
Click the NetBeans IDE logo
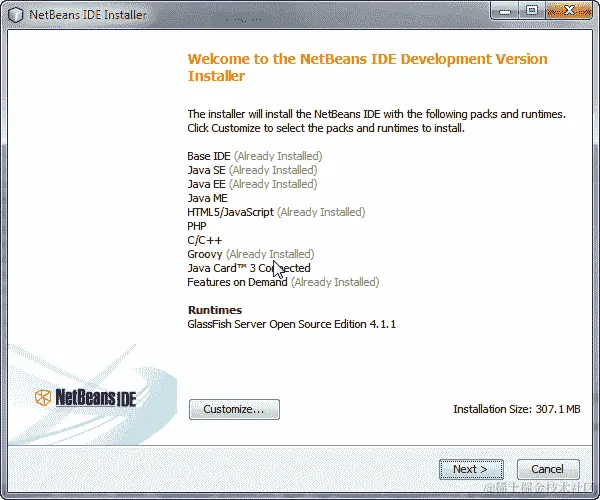(x=86, y=398)
